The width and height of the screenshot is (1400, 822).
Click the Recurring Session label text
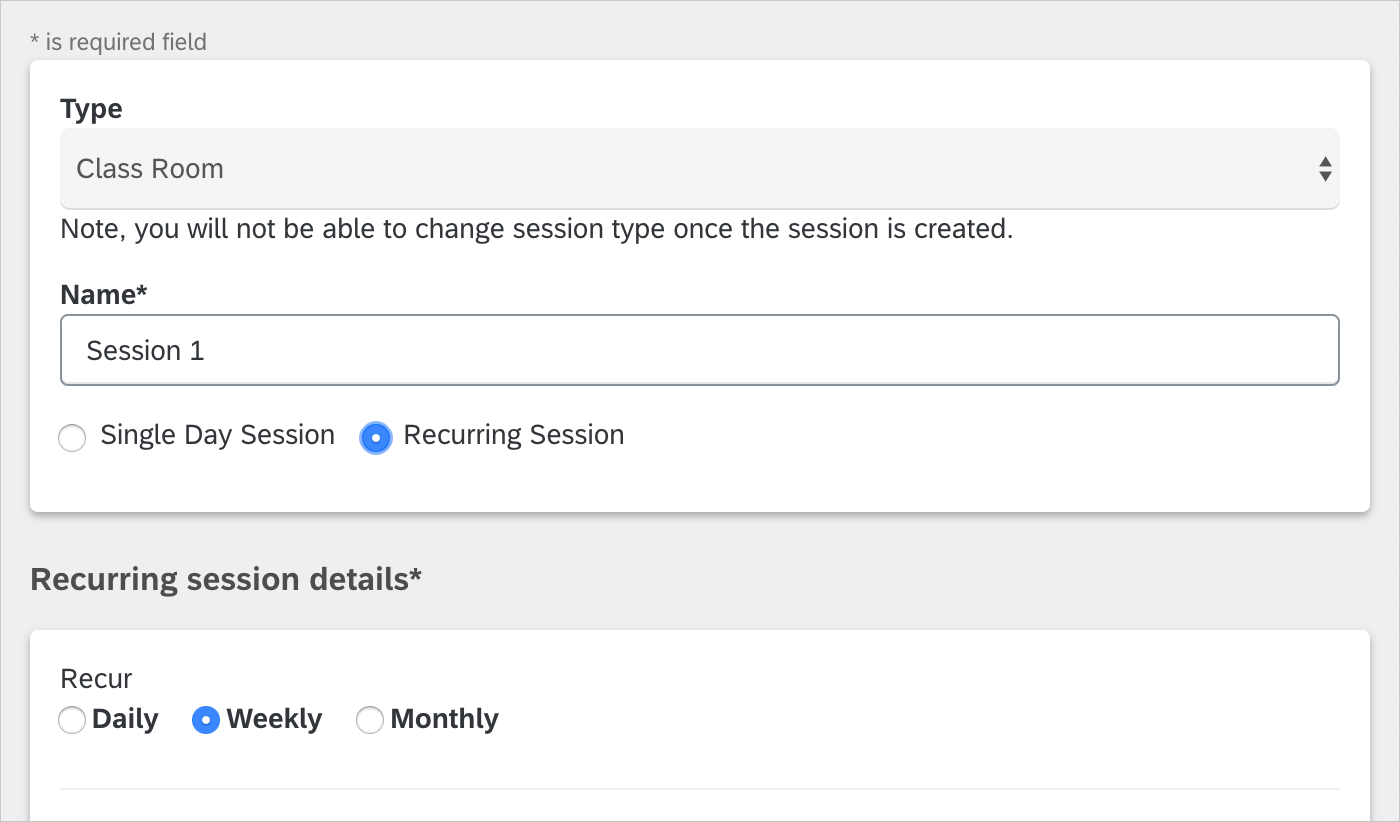[513, 435]
